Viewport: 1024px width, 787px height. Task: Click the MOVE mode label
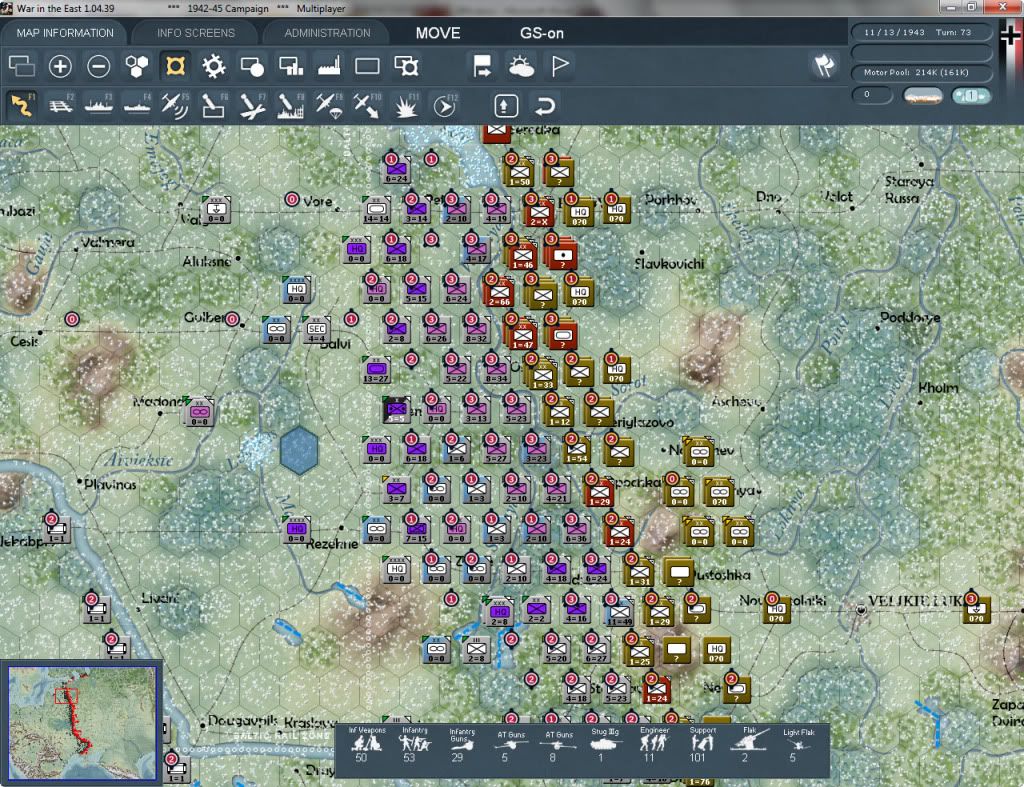click(x=438, y=33)
